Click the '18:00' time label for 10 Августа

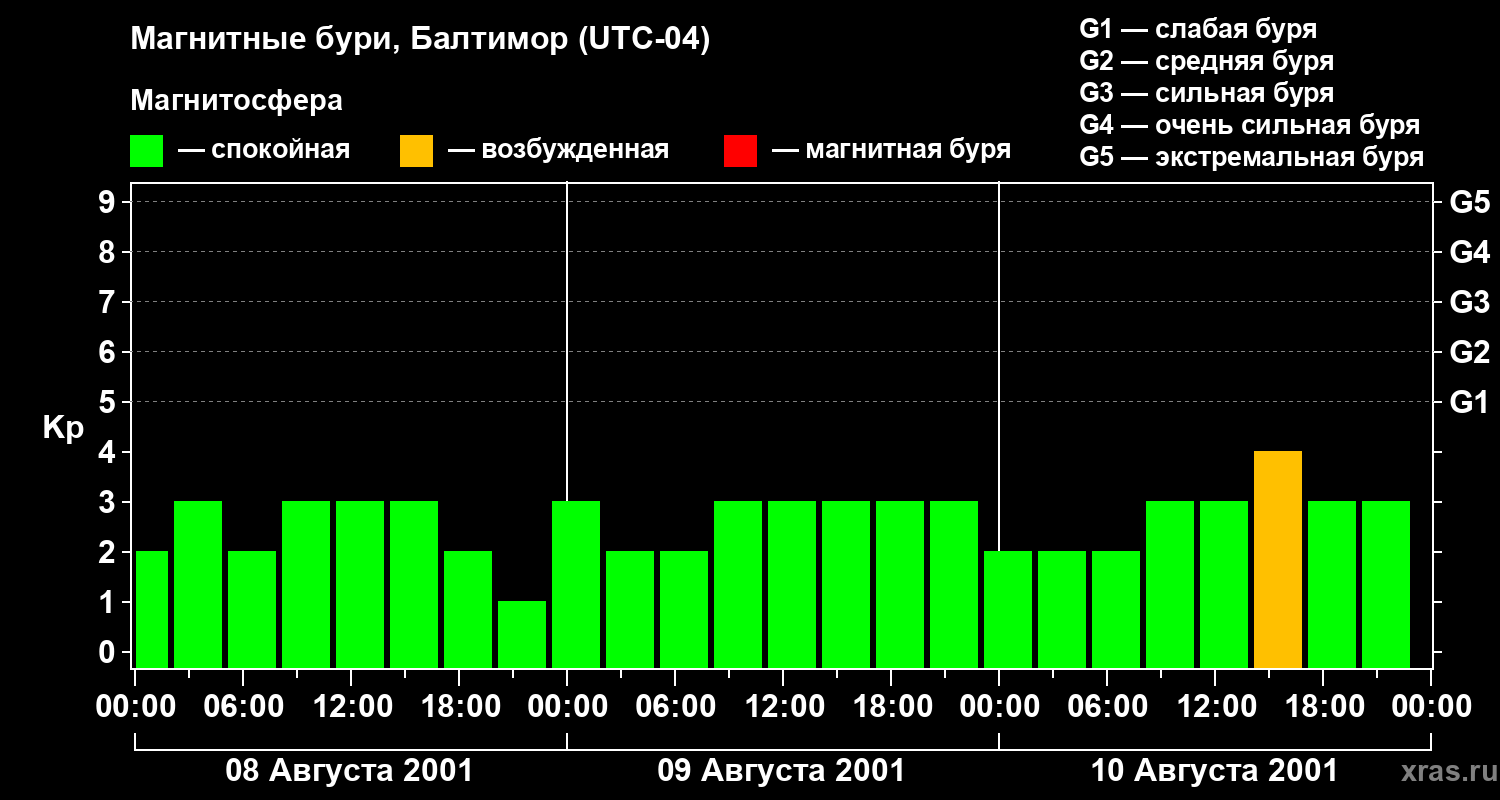click(1323, 707)
